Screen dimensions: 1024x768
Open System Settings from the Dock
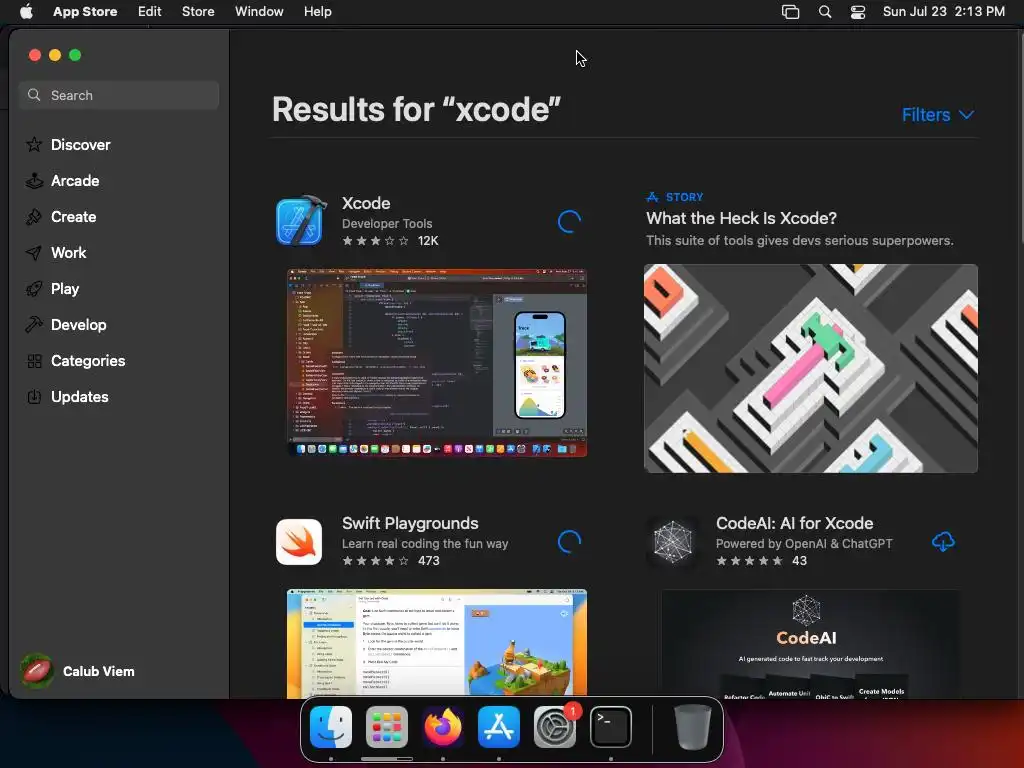coord(555,727)
